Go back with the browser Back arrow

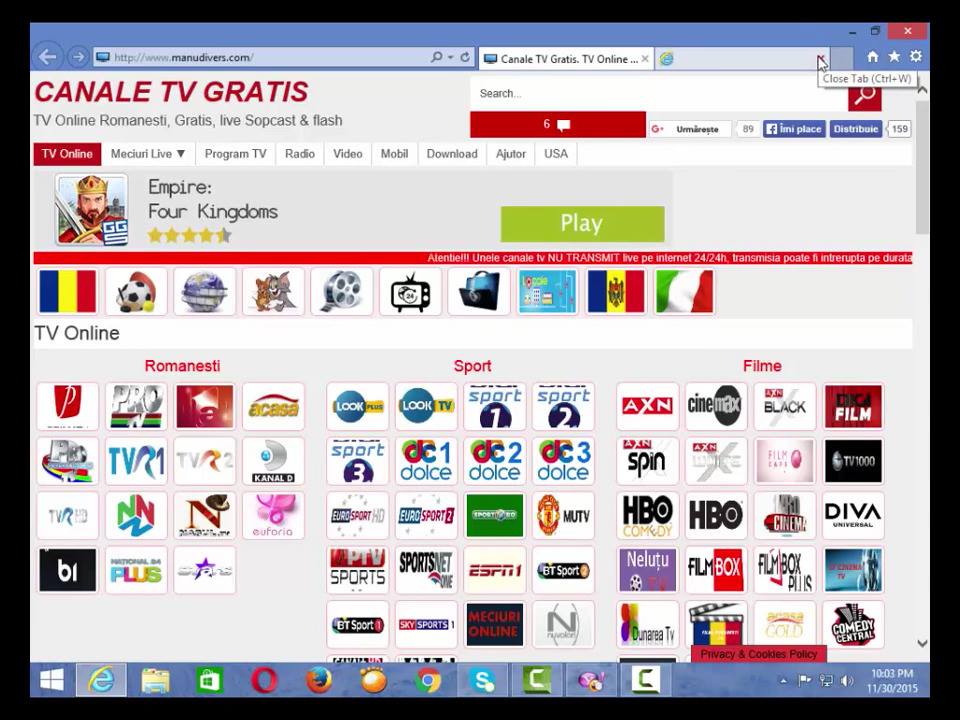[47, 57]
